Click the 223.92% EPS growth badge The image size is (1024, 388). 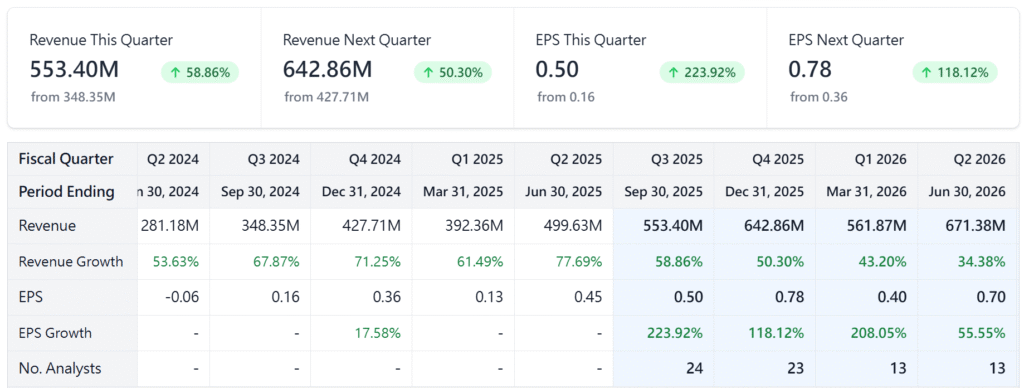click(702, 73)
